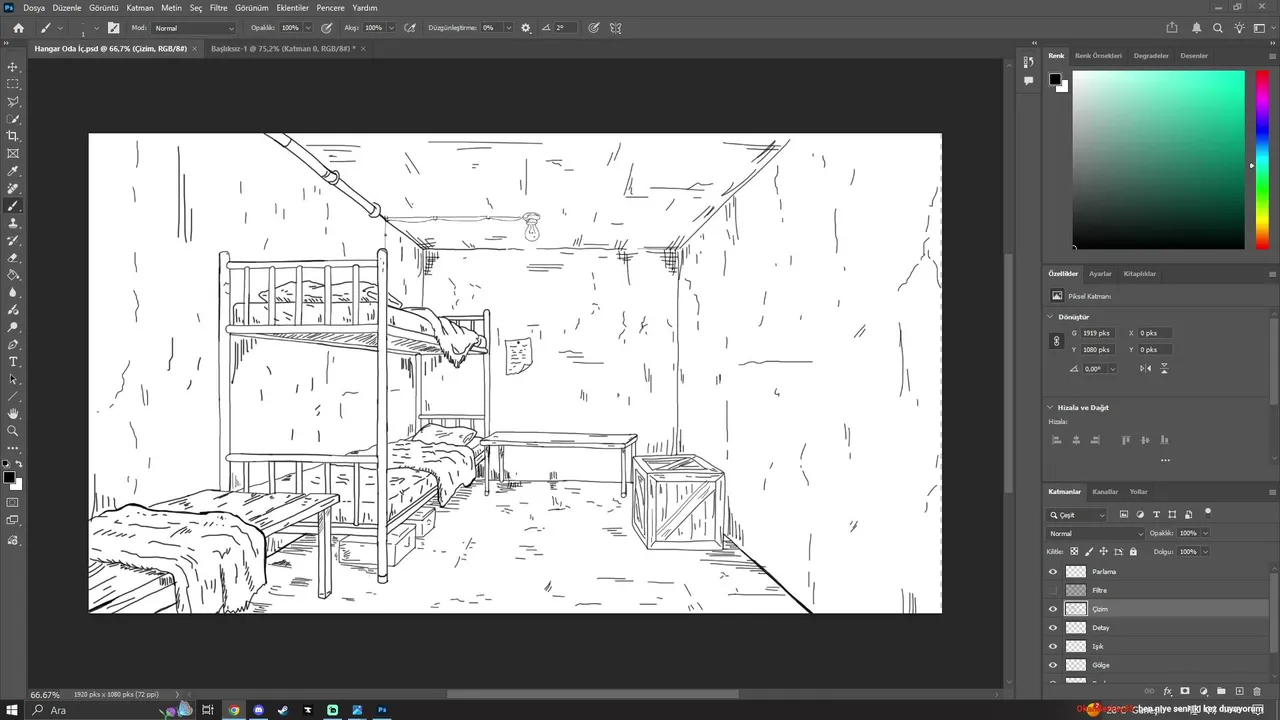Image resolution: width=1280 pixels, height=720 pixels.
Task: Open the Dosya menu
Action: [34, 8]
